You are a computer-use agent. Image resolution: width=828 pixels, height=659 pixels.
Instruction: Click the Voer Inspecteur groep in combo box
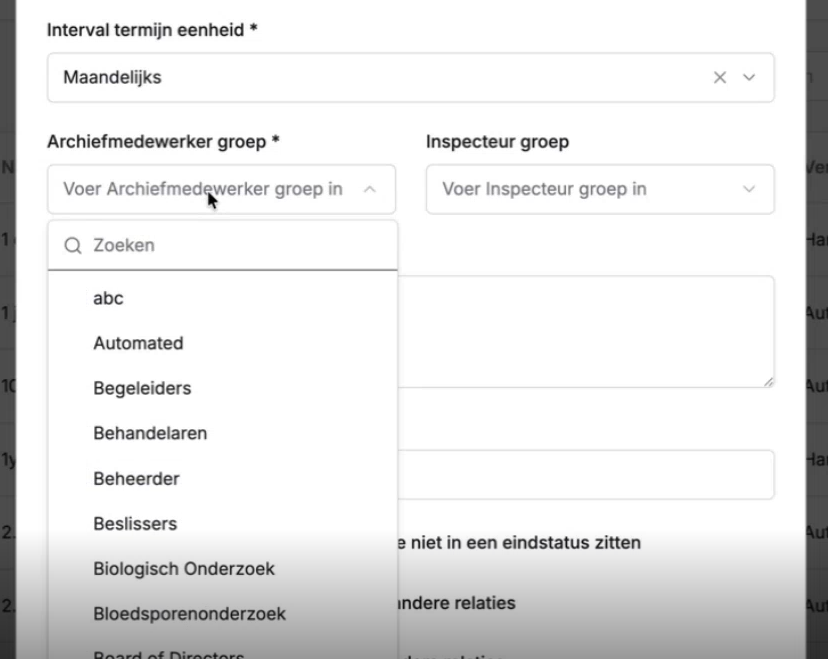click(600, 189)
